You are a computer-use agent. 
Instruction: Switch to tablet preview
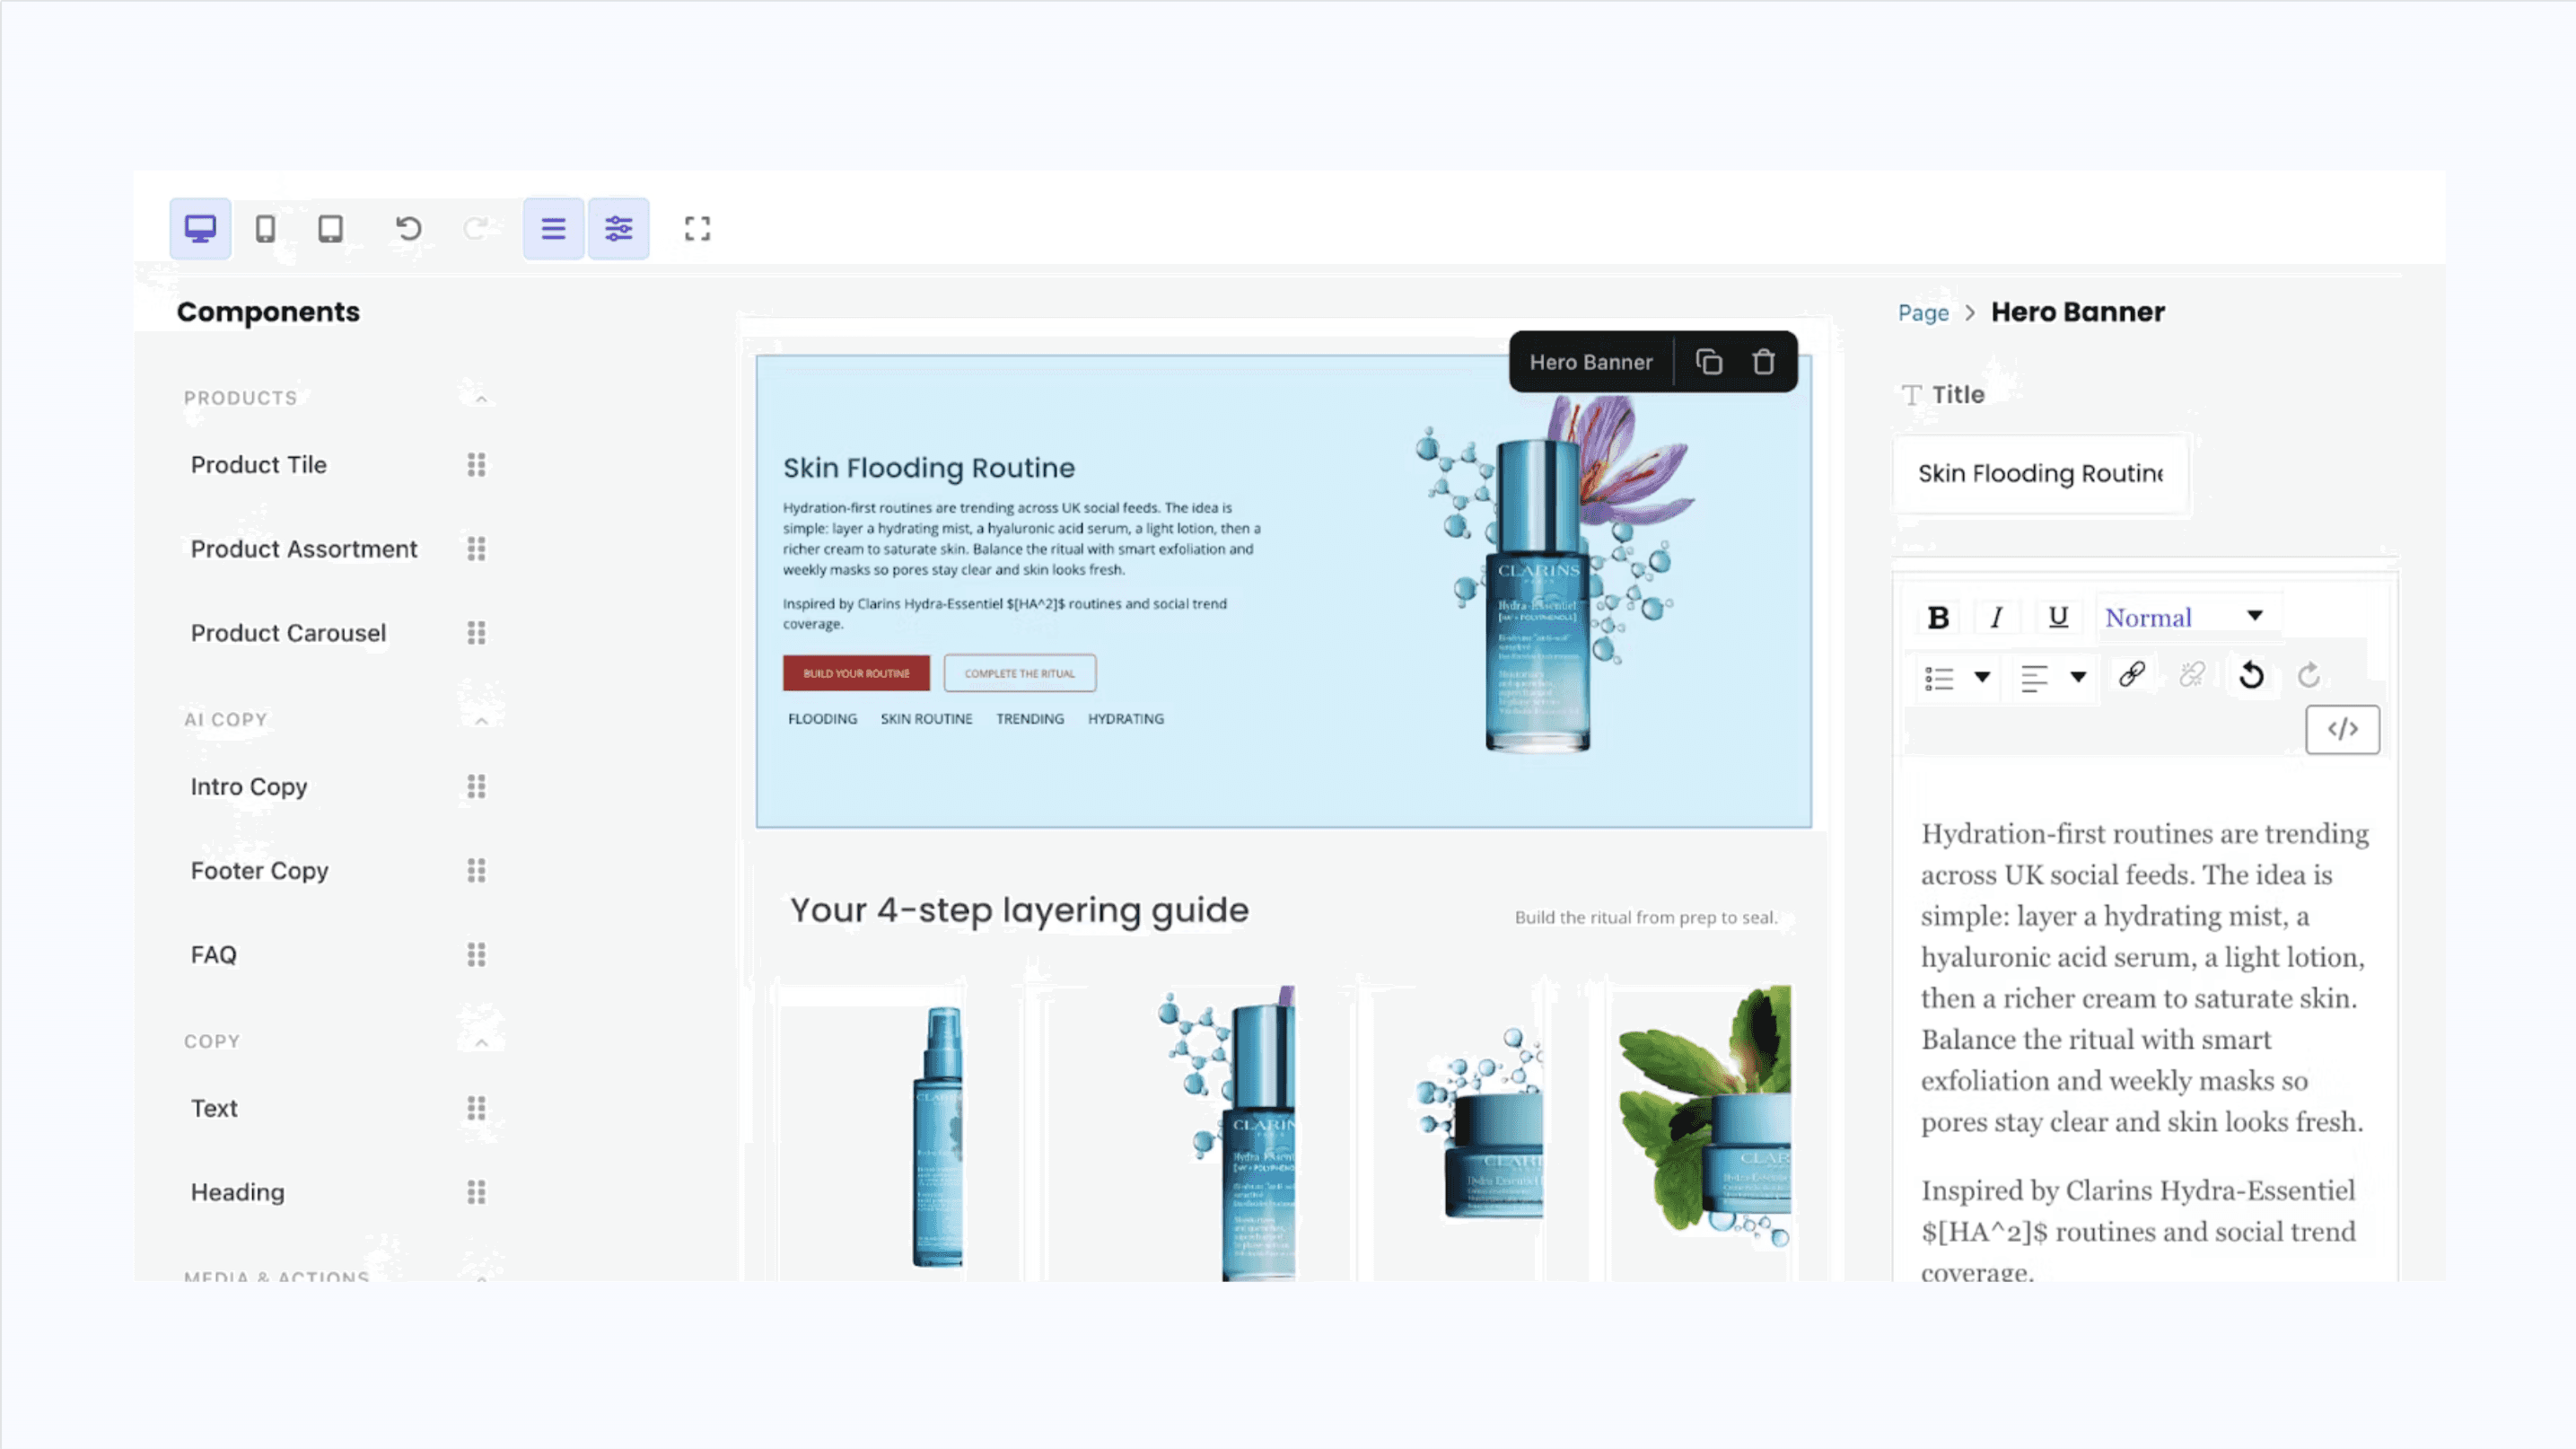pos(330,229)
